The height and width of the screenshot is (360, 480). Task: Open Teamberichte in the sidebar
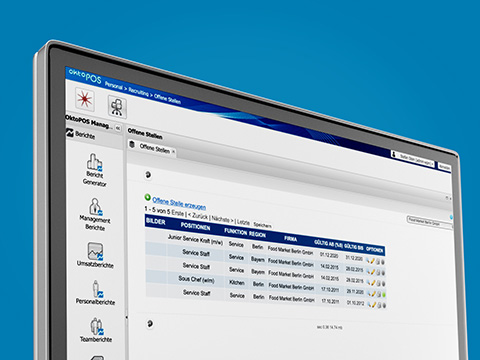coord(96,330)
